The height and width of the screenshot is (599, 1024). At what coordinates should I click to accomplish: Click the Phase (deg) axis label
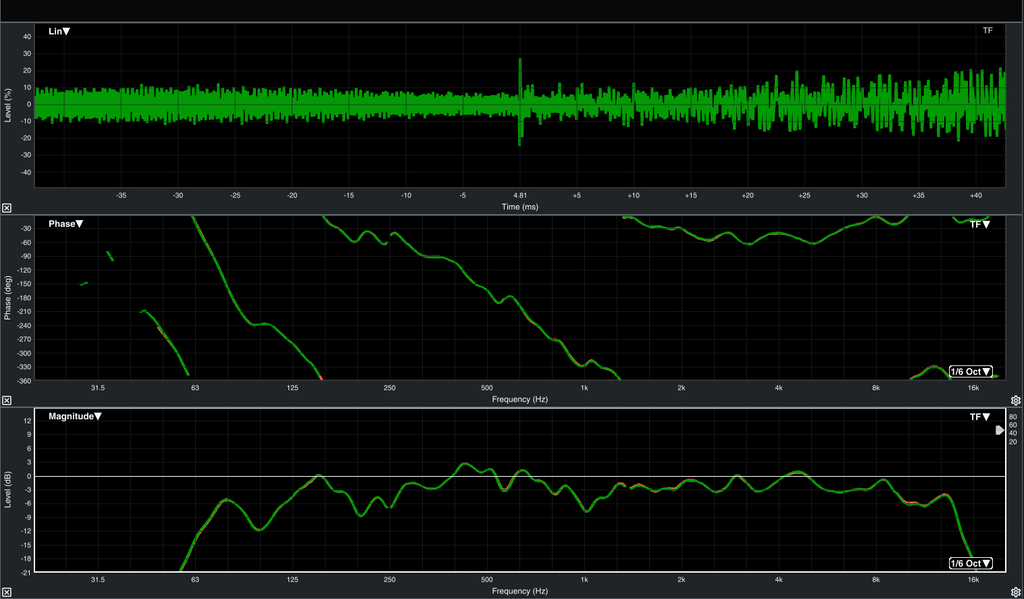(x=8, y=298)
